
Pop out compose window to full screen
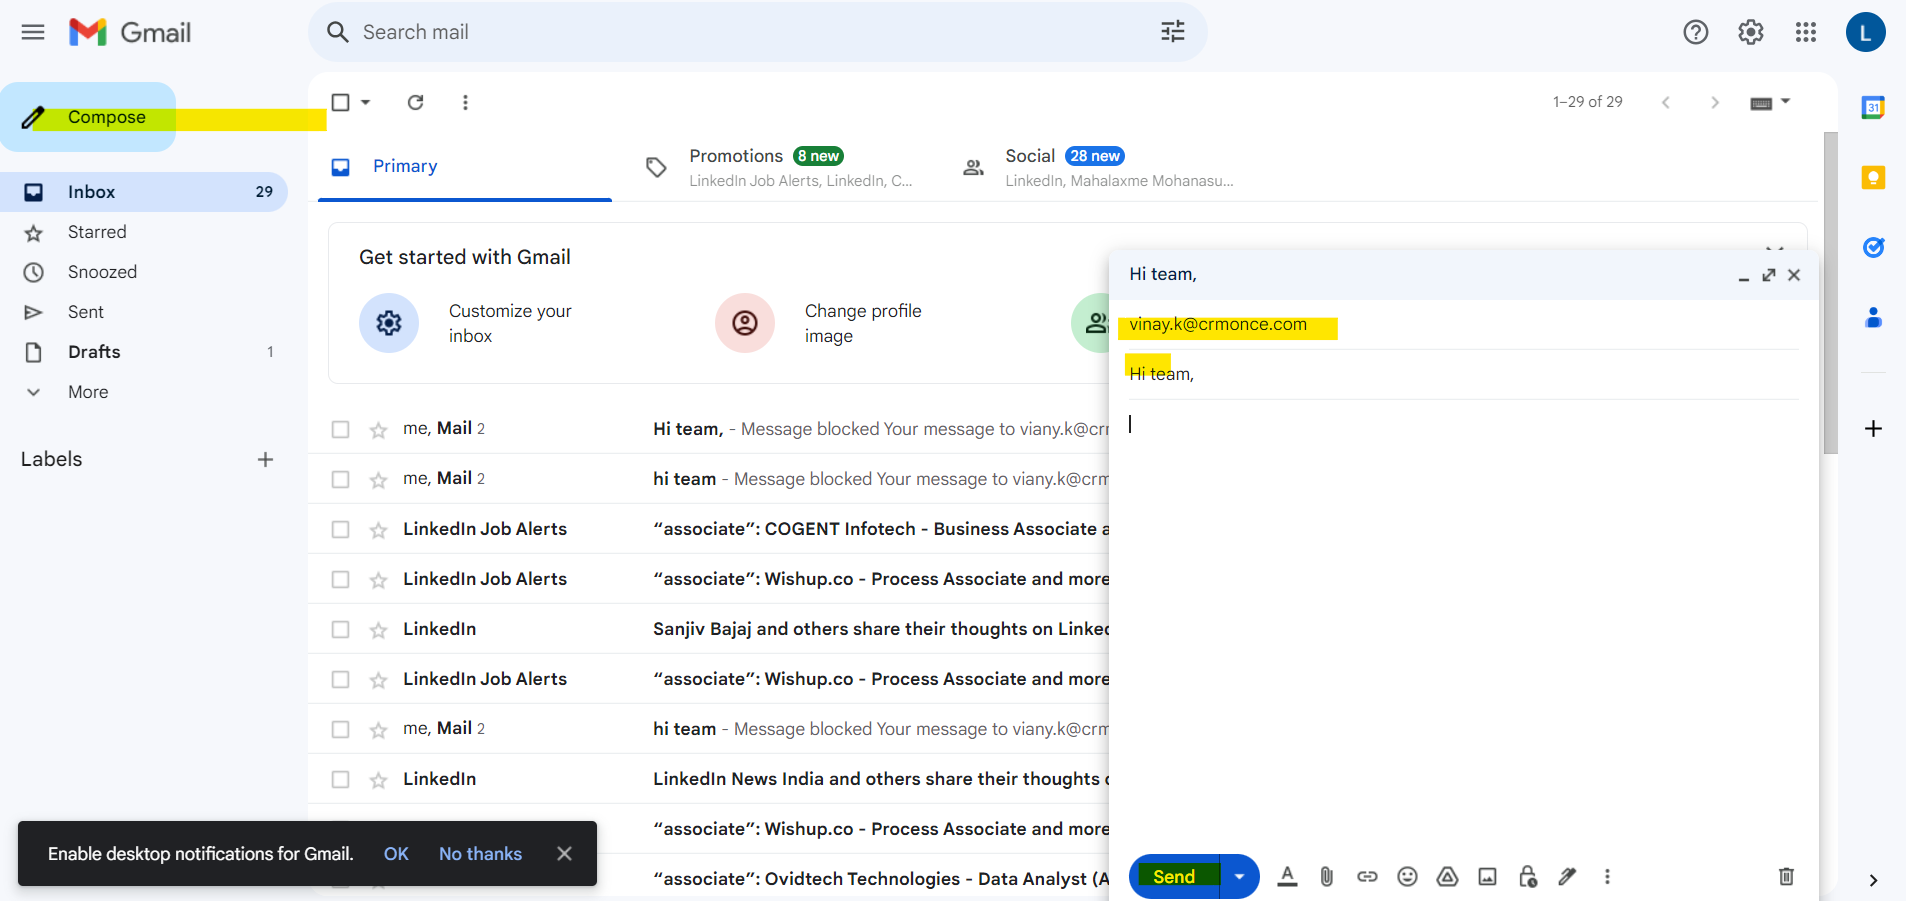pyautogui.click(x=1769, y=275)
